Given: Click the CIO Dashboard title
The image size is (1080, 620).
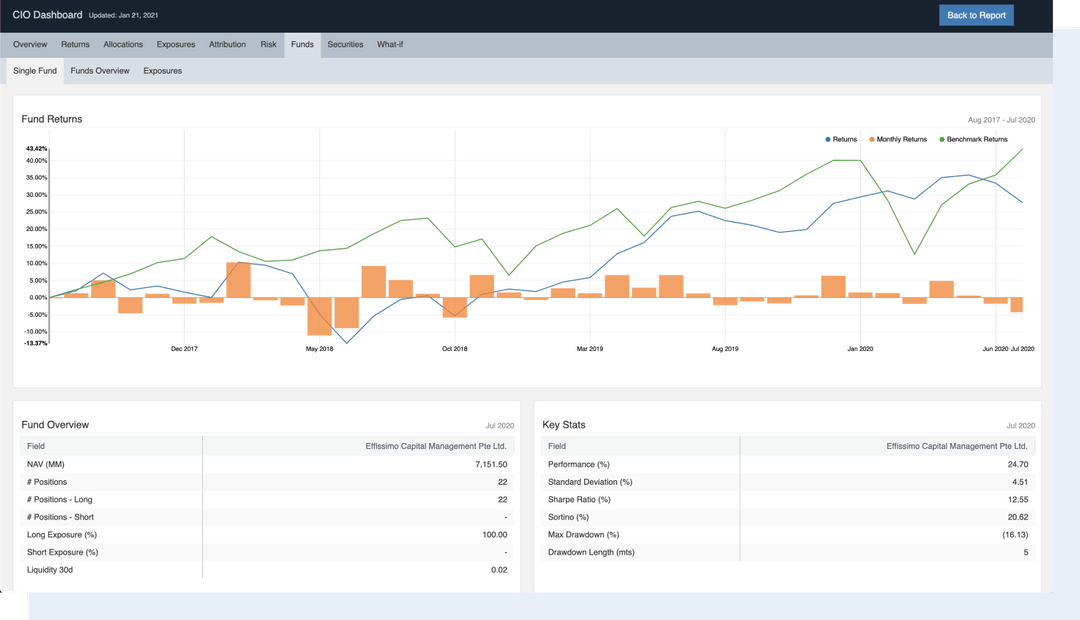Looking at the screenshot, I should point(45,14).
